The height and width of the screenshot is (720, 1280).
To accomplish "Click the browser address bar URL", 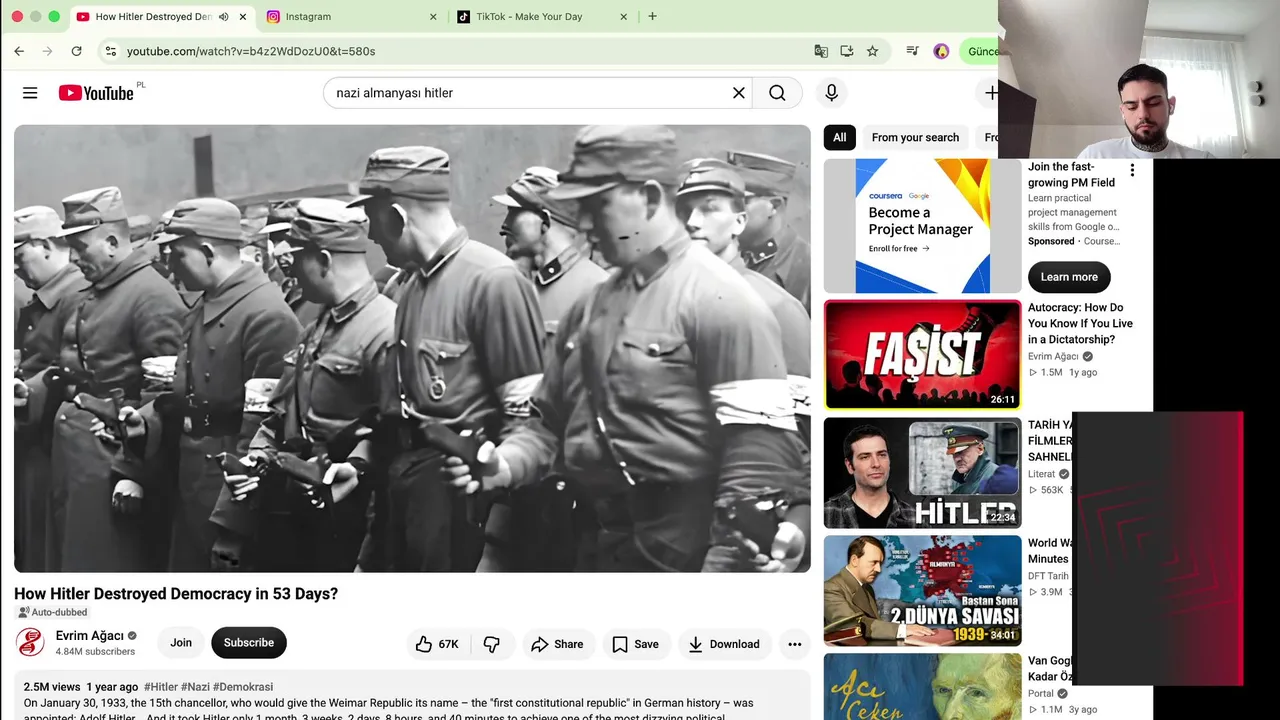I will [x=251, y=51].
